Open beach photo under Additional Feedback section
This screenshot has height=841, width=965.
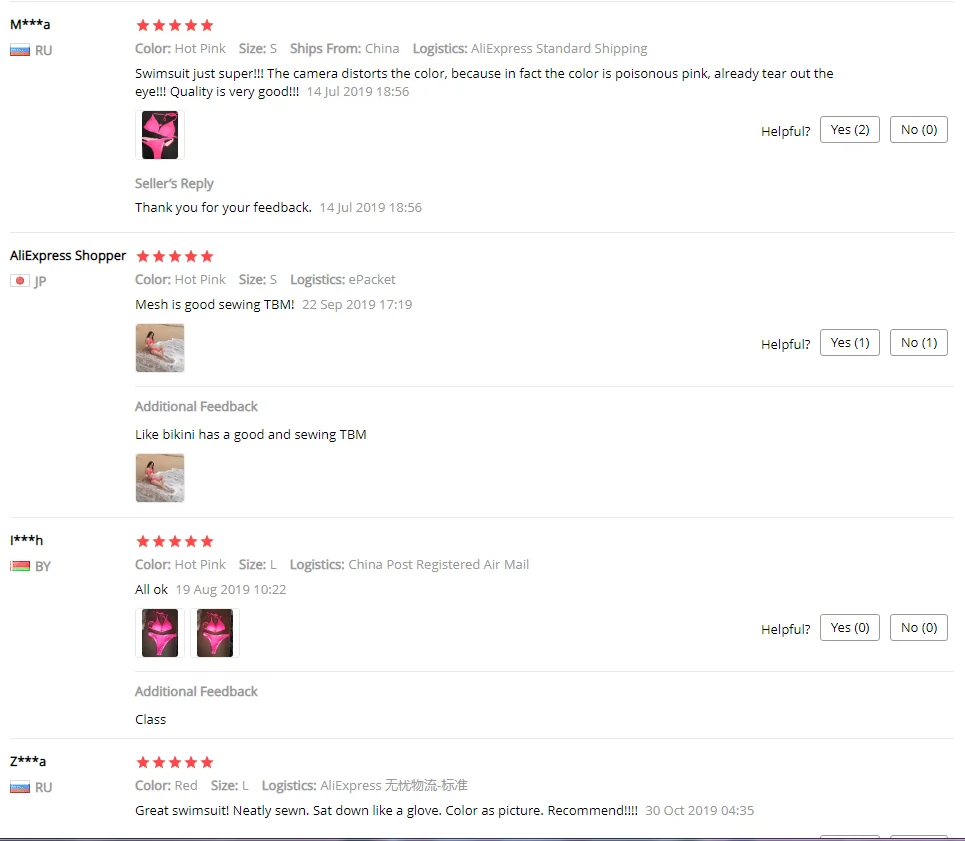[160, 478]
